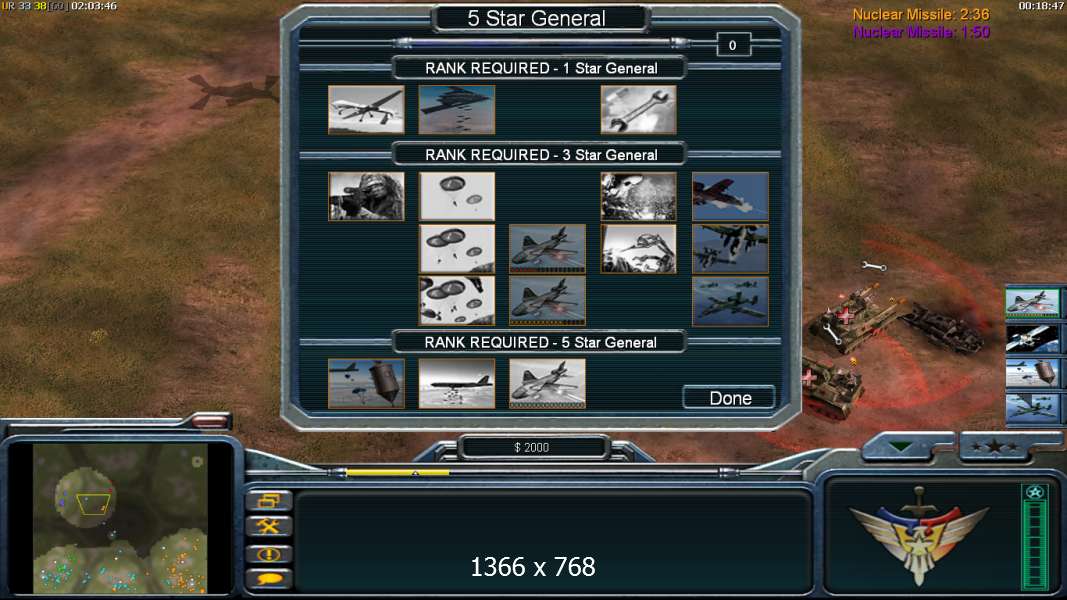Image resolution: width=1067 pixels, height=600 pixels.
Task: Choose the stealth bomber carpet bomb power
Action: (457, 110)
